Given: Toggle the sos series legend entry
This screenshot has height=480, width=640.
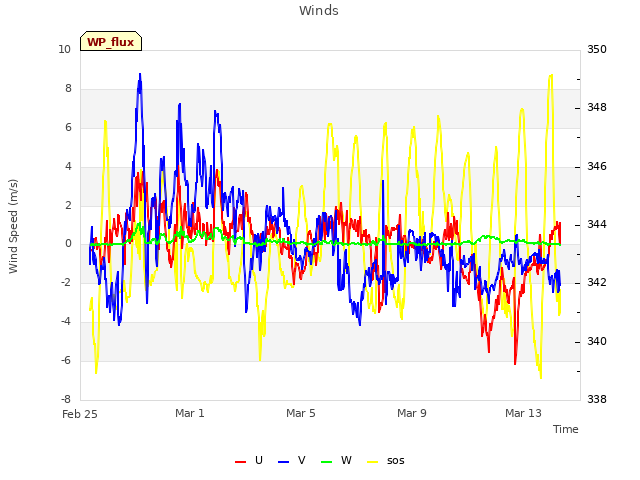Looking at the screenshot, I should [386, 461].
